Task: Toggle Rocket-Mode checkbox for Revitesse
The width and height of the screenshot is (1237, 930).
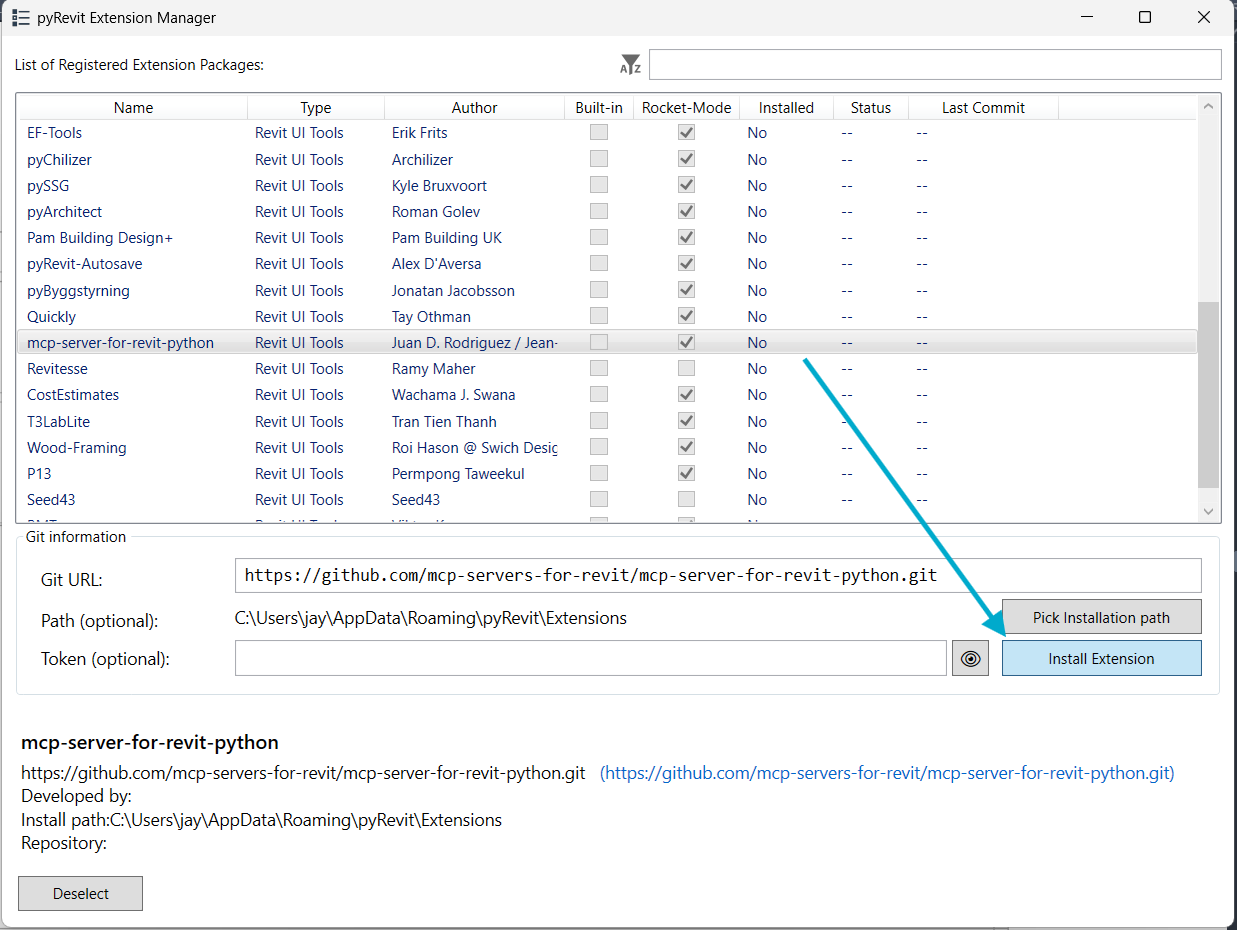Action: point(686,368)
